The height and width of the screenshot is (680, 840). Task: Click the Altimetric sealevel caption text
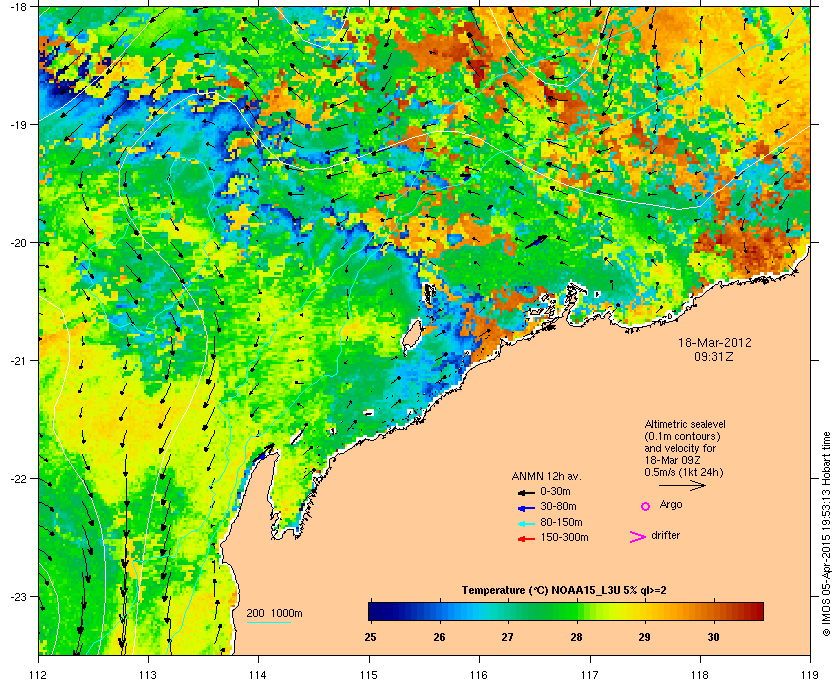click(x=685, y=424)
